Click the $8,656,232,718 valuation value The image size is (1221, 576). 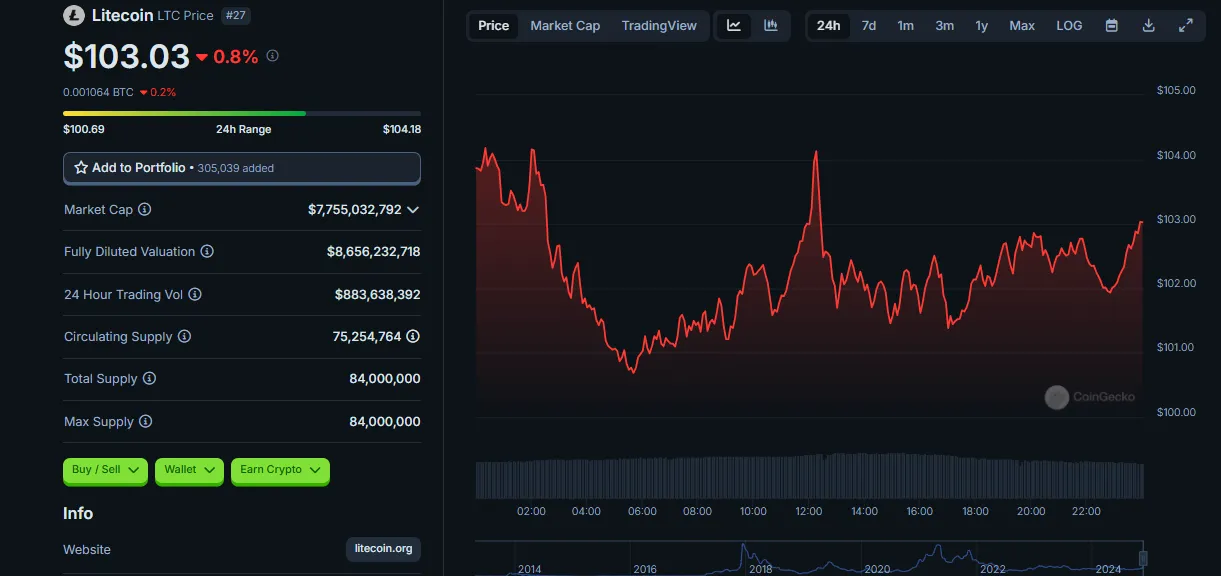(x=374, y=252)
